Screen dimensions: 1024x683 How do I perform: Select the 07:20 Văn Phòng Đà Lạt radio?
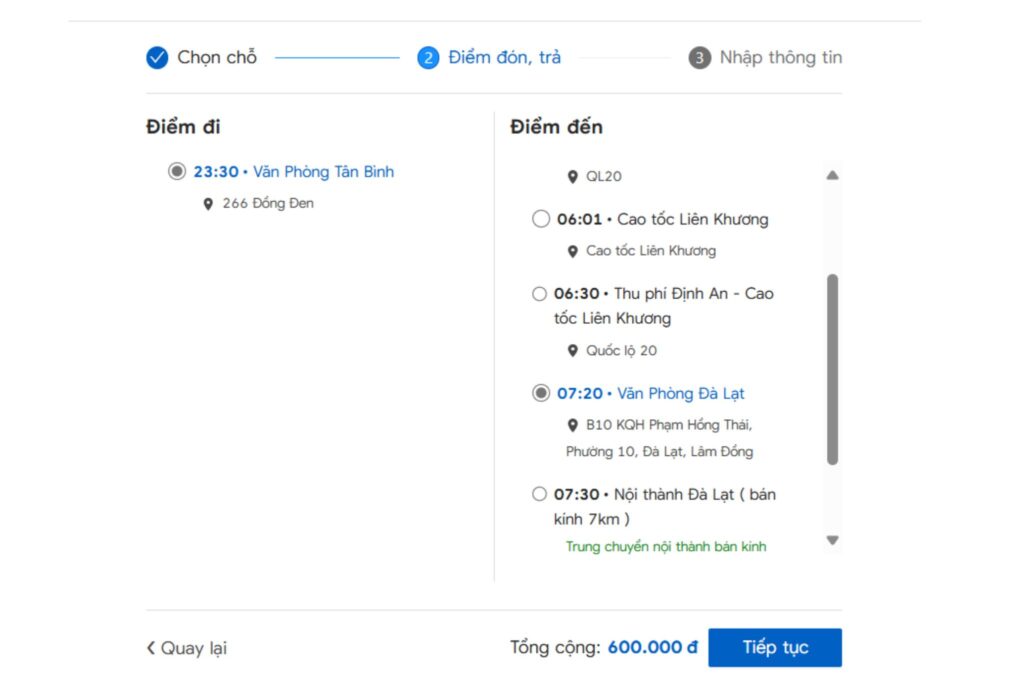[x=541, y=393]
